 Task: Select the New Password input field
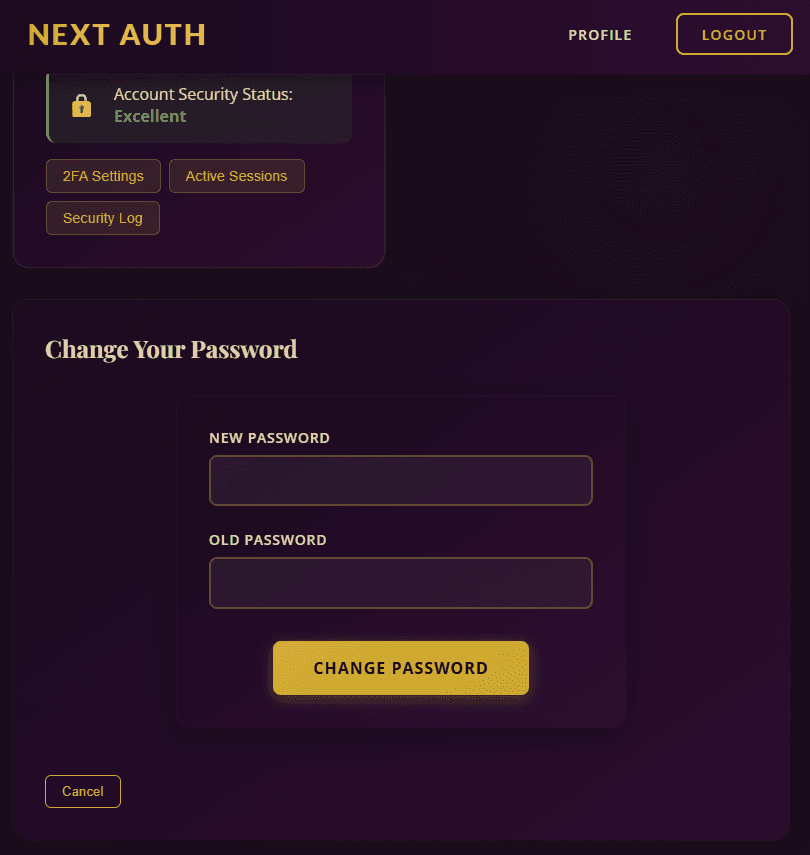click(x=400, y=480)
